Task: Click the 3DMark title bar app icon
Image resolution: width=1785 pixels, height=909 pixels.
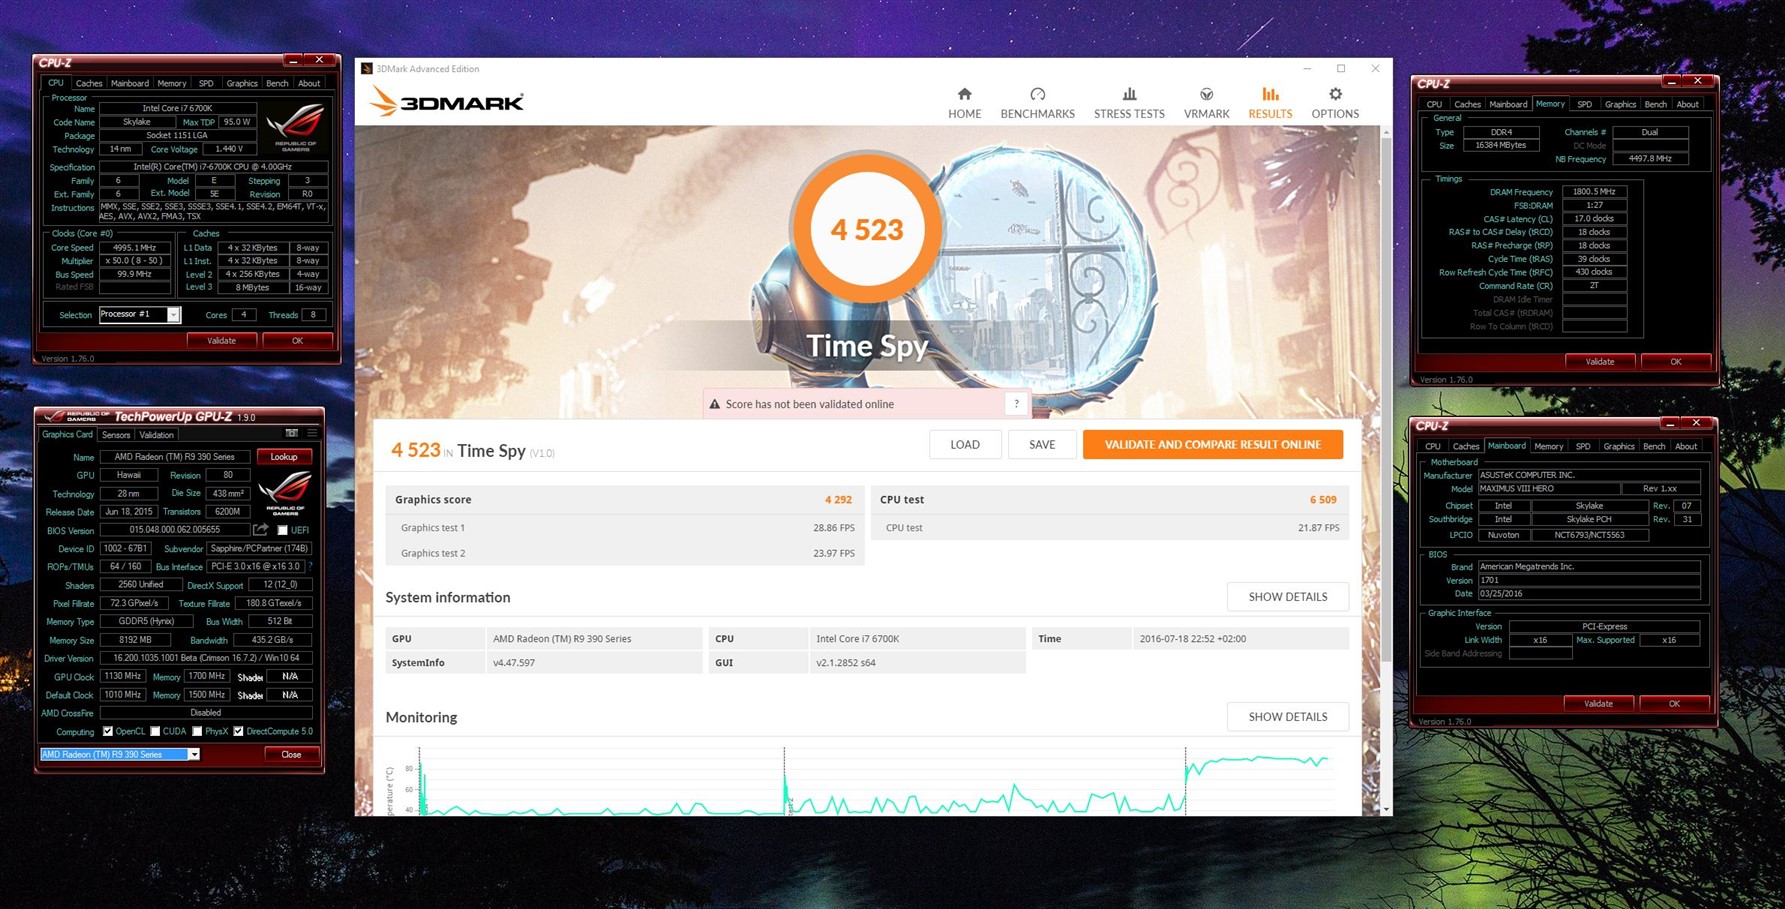Action: pos(367,69)
